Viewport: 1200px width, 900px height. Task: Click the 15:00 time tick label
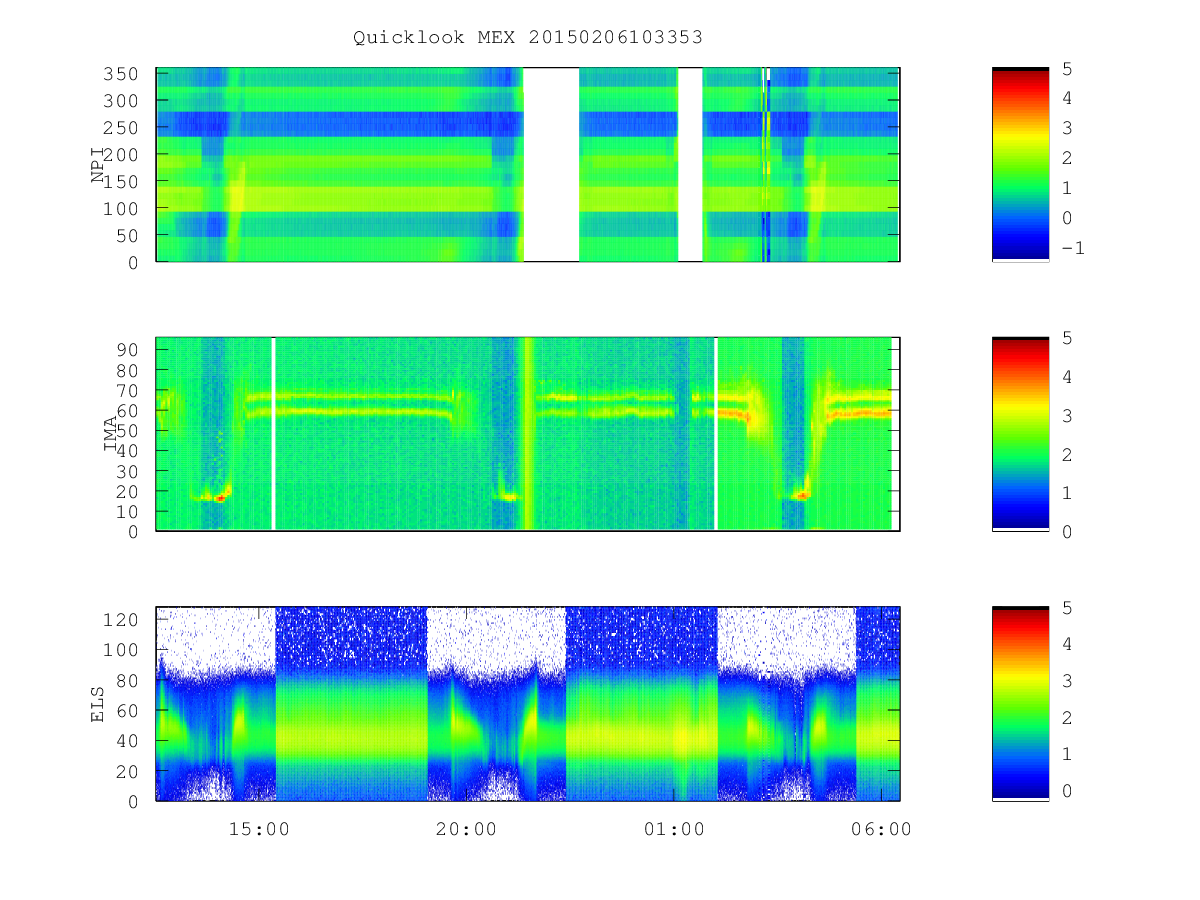pos(259,829)
